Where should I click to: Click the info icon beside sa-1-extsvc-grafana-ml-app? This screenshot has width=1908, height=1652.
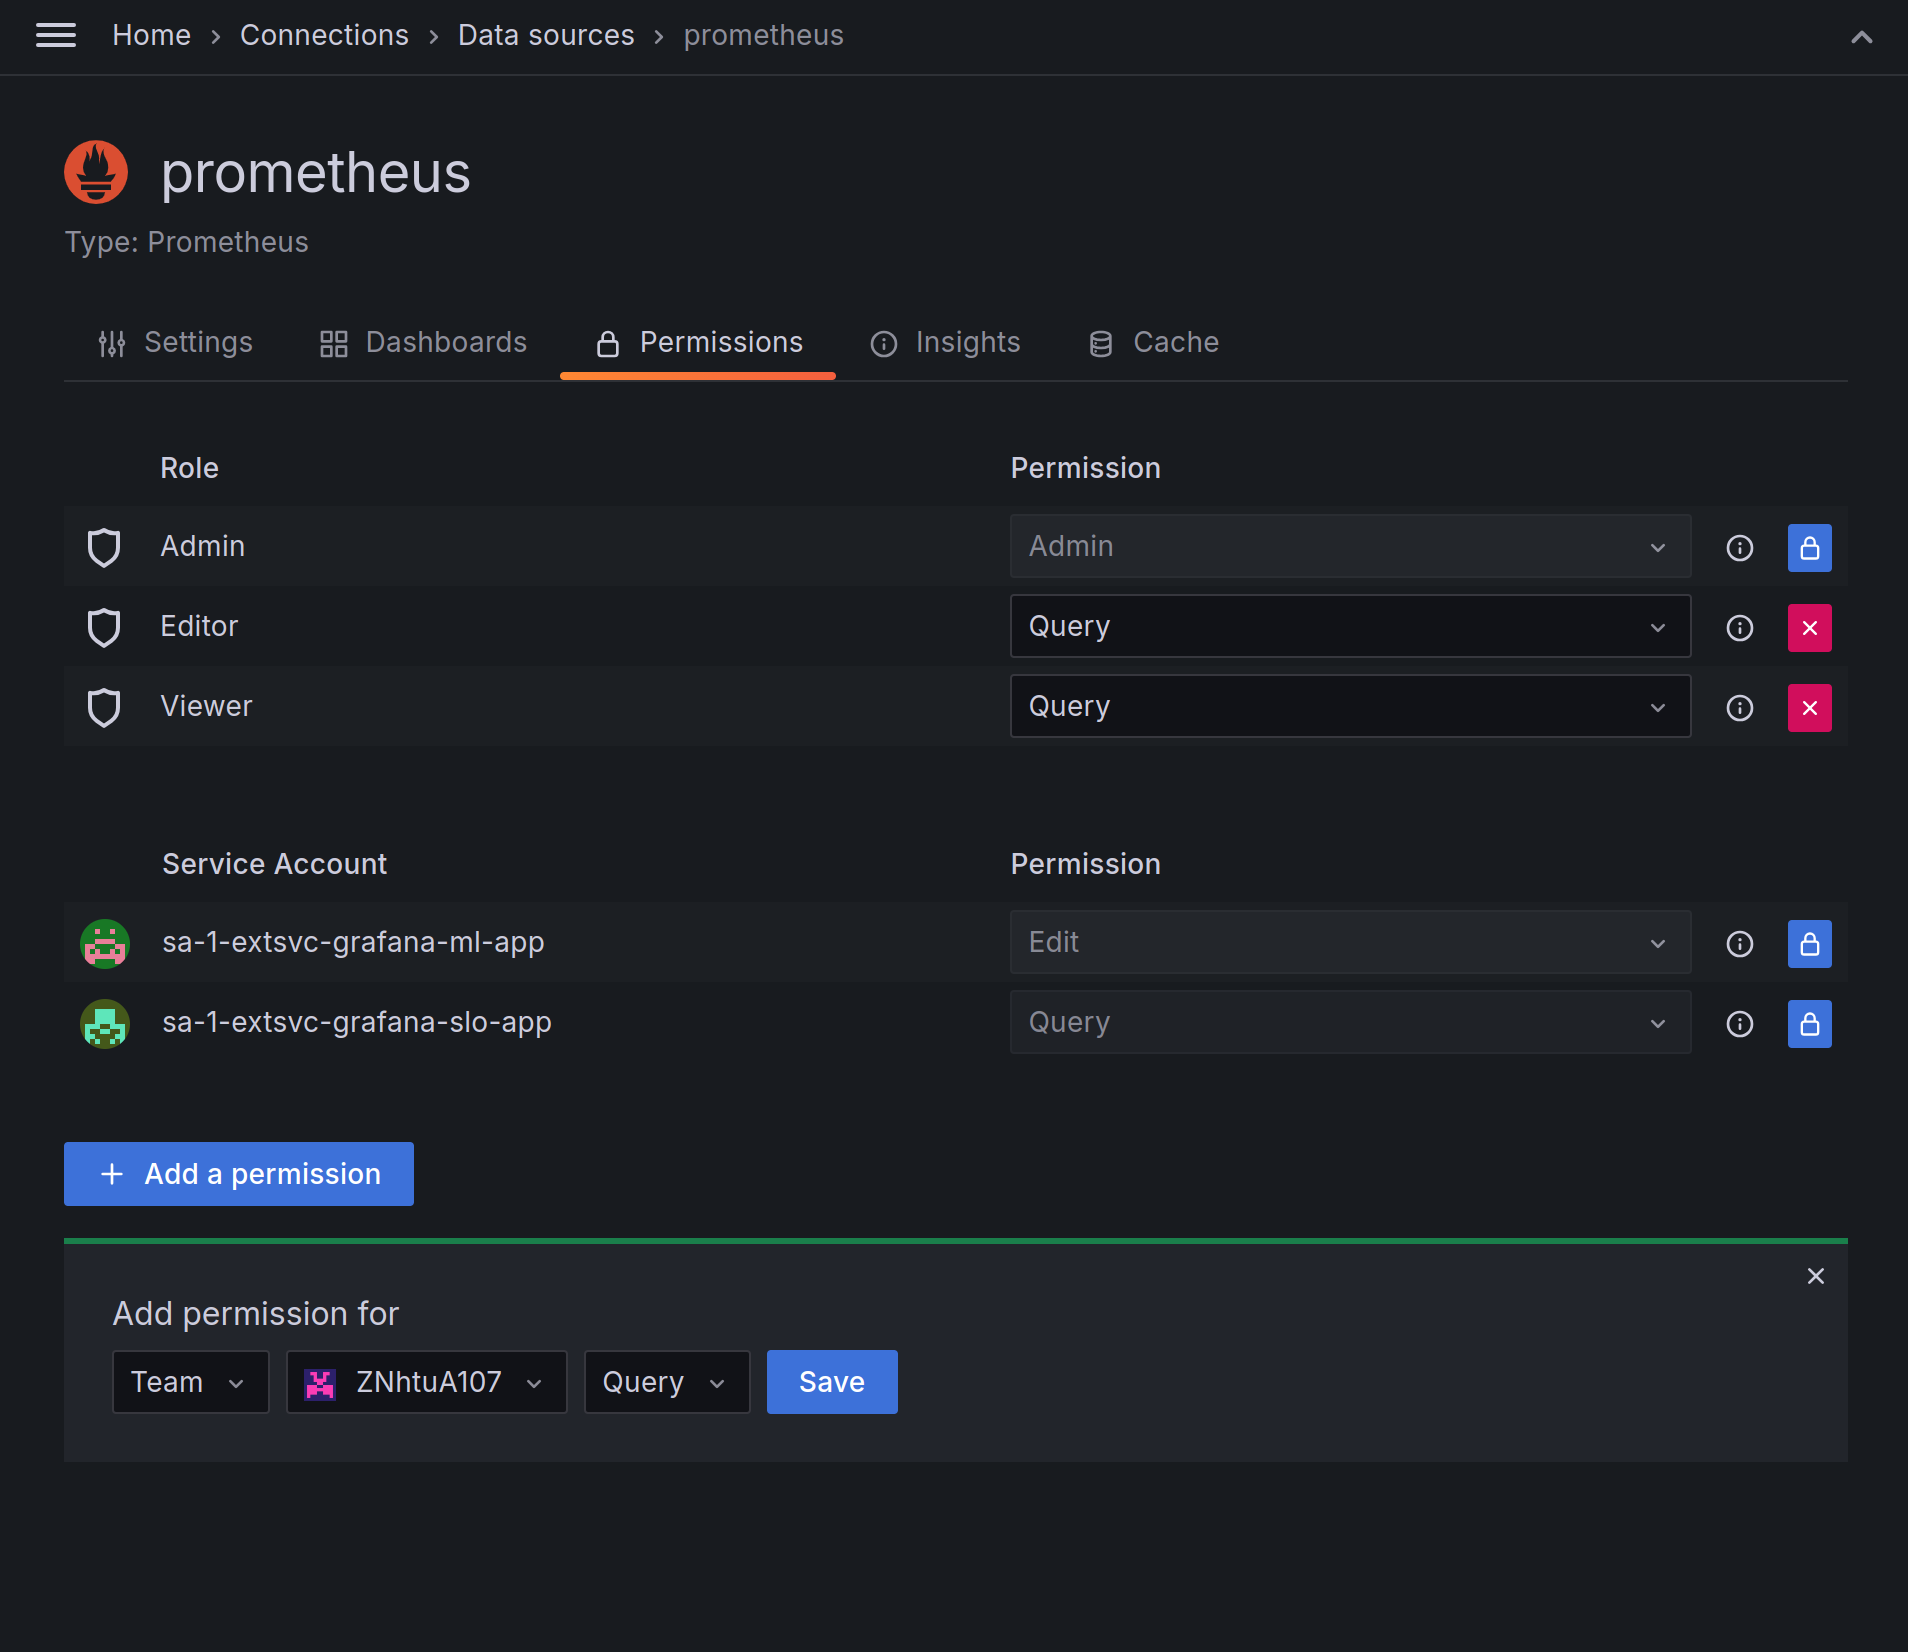pos(1739,942)
